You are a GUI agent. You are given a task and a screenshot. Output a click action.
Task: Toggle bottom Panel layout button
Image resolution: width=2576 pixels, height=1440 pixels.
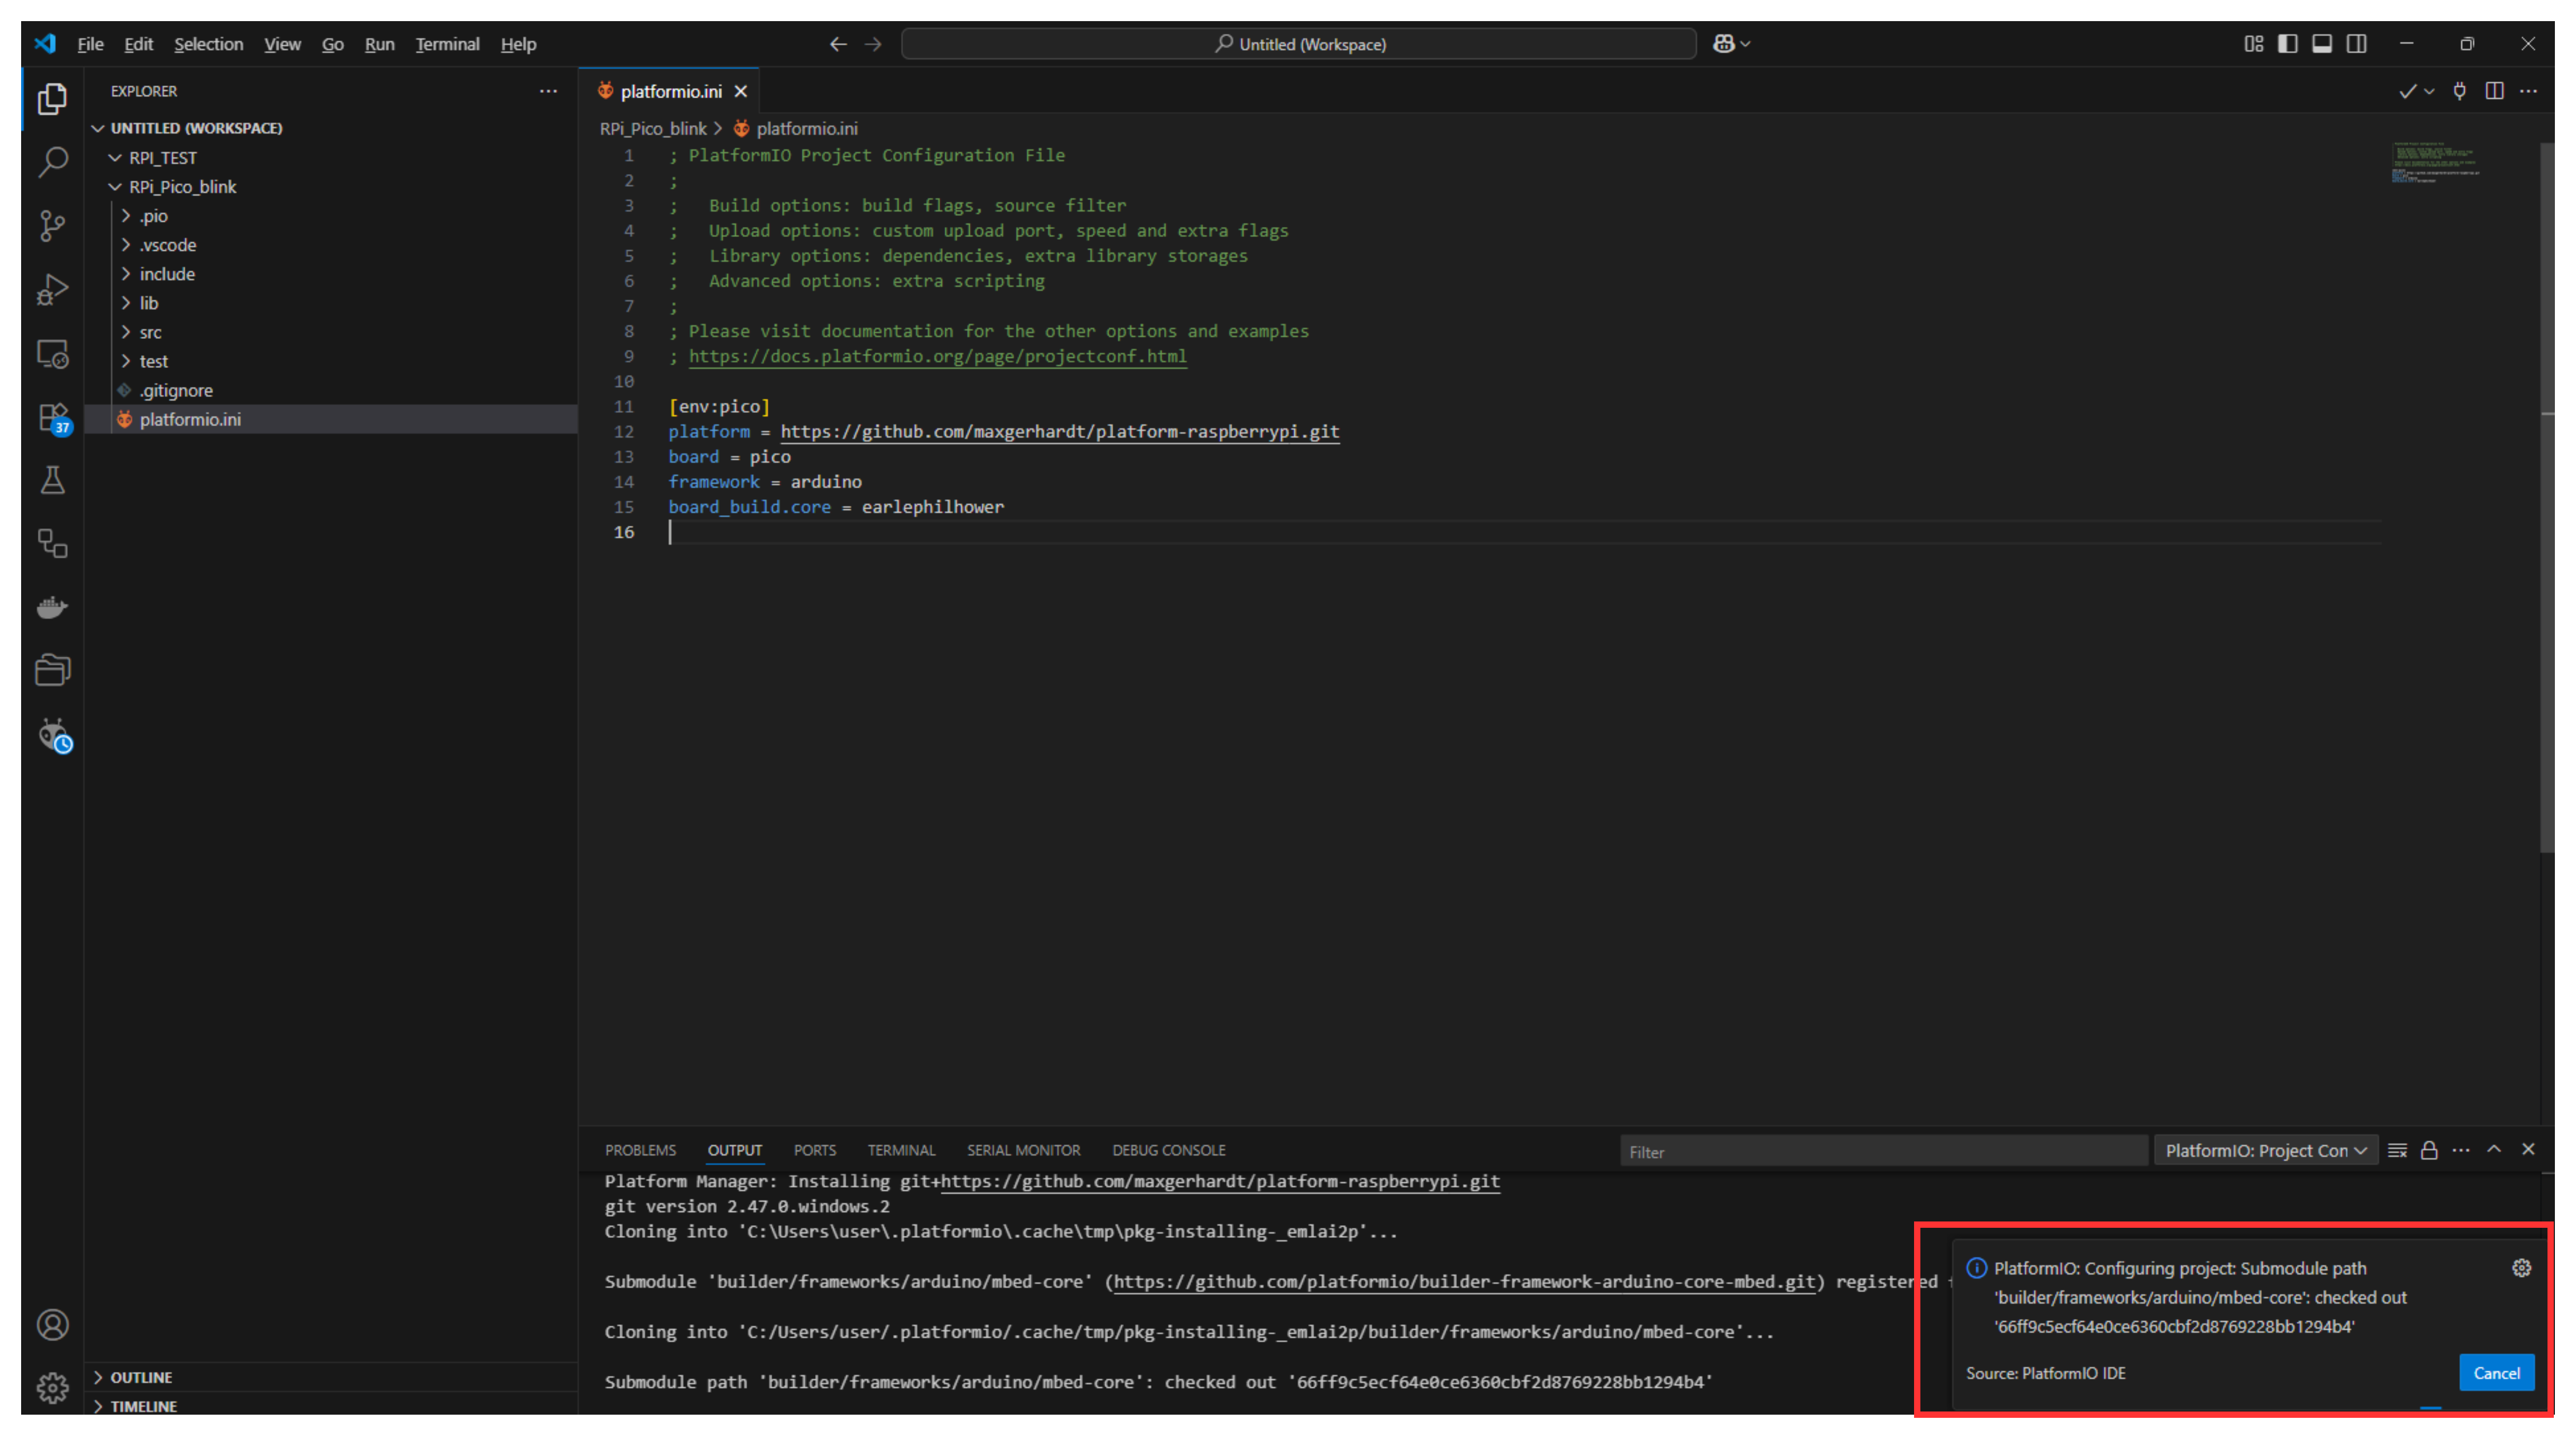point(2322,44)
